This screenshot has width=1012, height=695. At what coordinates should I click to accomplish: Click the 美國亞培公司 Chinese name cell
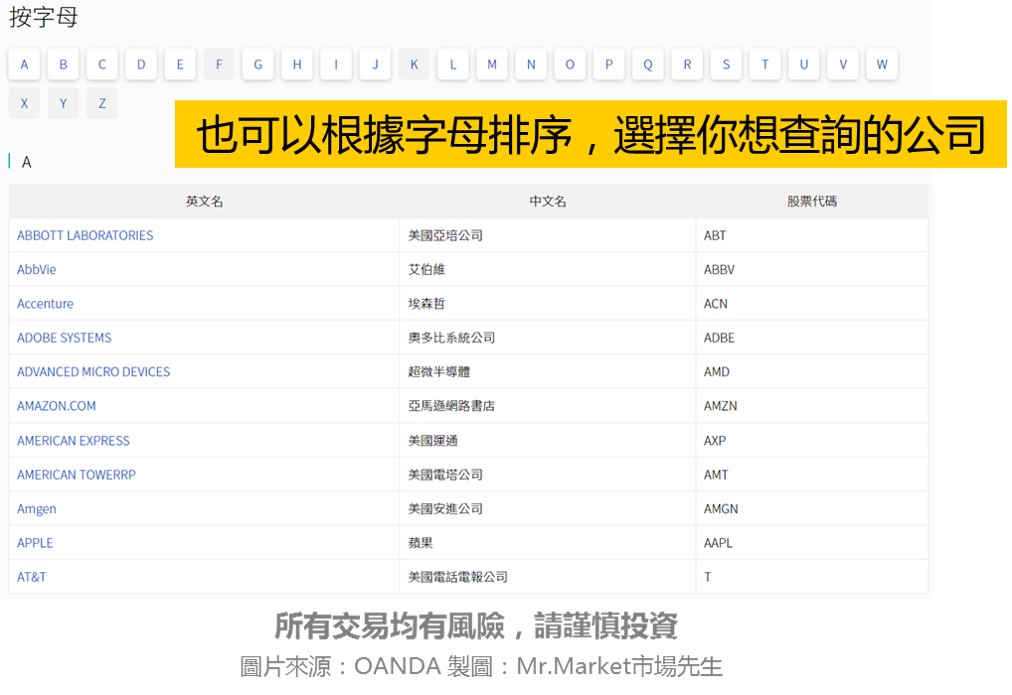(x=548, y=236)
